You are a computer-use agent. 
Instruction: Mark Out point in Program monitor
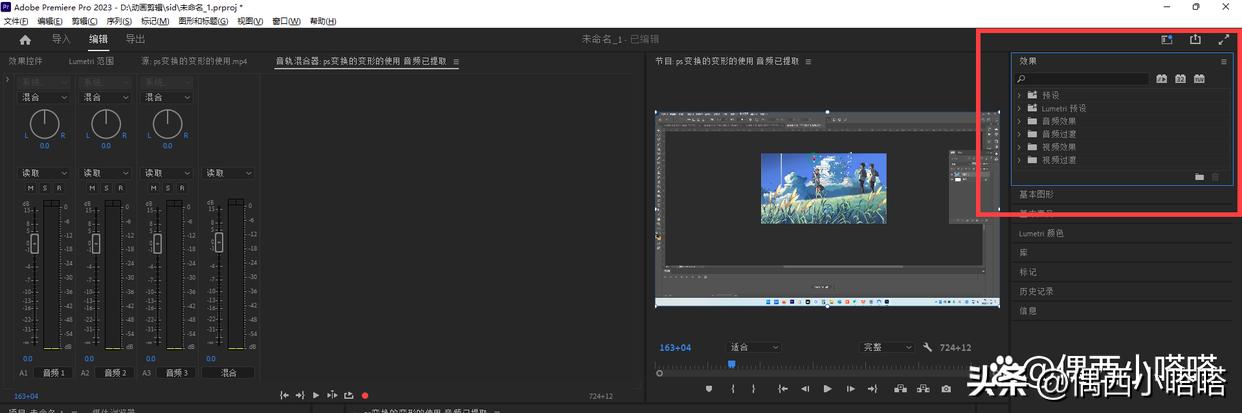[x=754, y=389]
